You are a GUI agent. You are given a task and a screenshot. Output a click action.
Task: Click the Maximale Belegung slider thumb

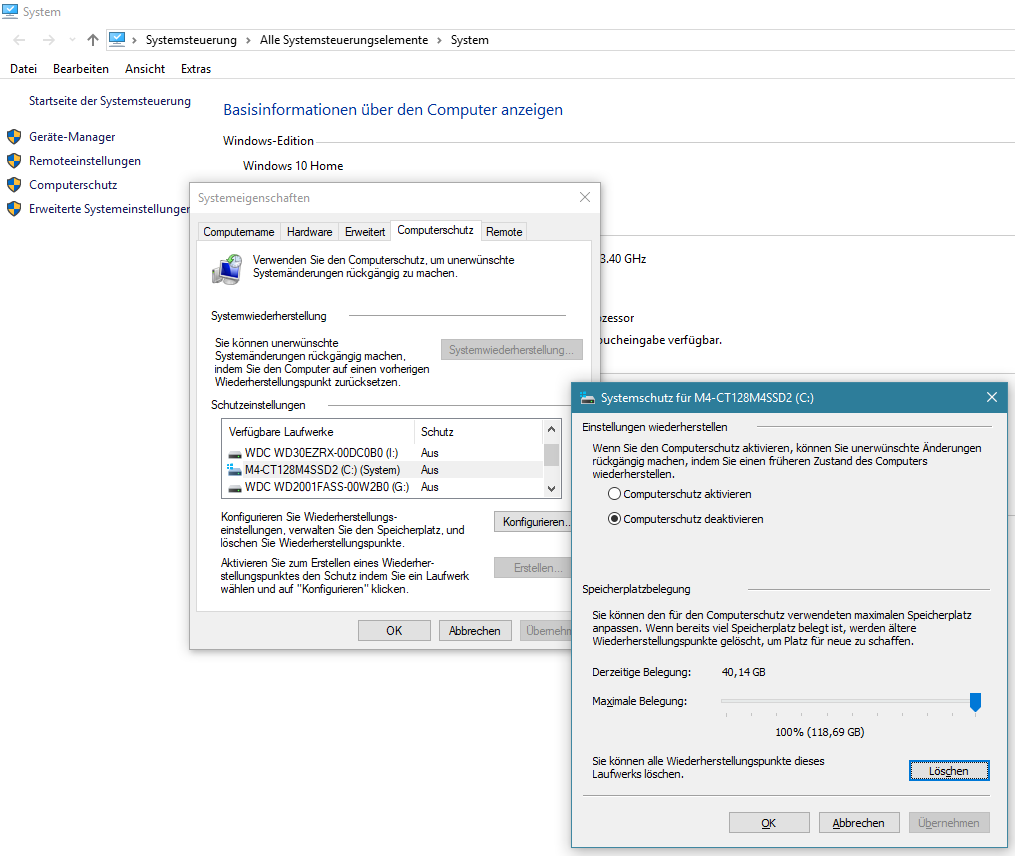point(975,702)
